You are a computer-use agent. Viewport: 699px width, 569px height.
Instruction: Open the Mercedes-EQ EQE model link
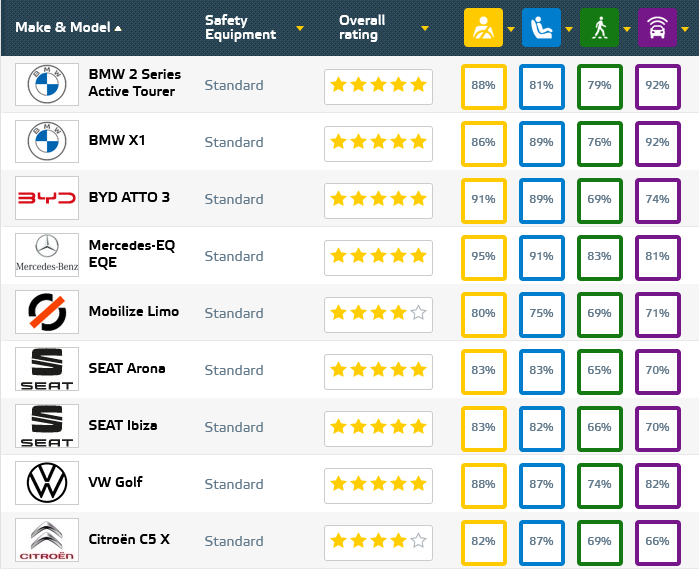(132, 254)
